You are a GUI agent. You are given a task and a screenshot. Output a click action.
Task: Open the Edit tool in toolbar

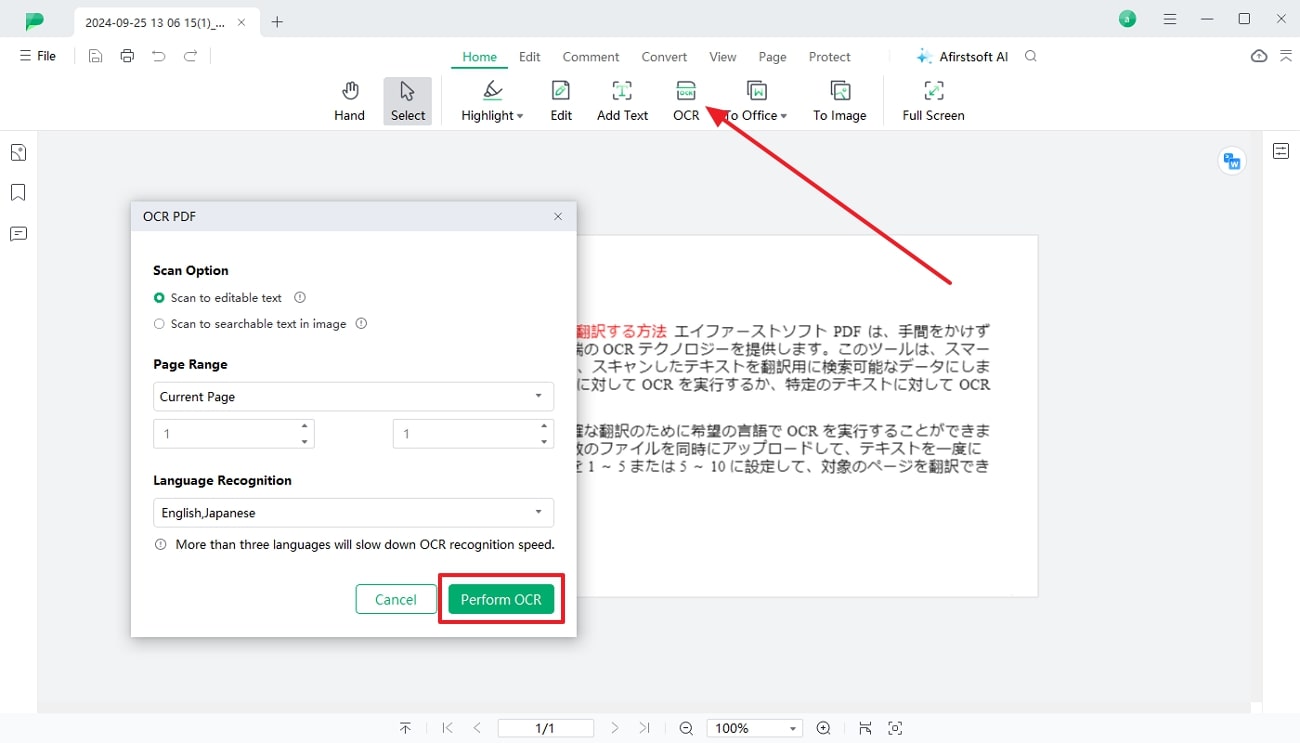[x=561, y=101]
